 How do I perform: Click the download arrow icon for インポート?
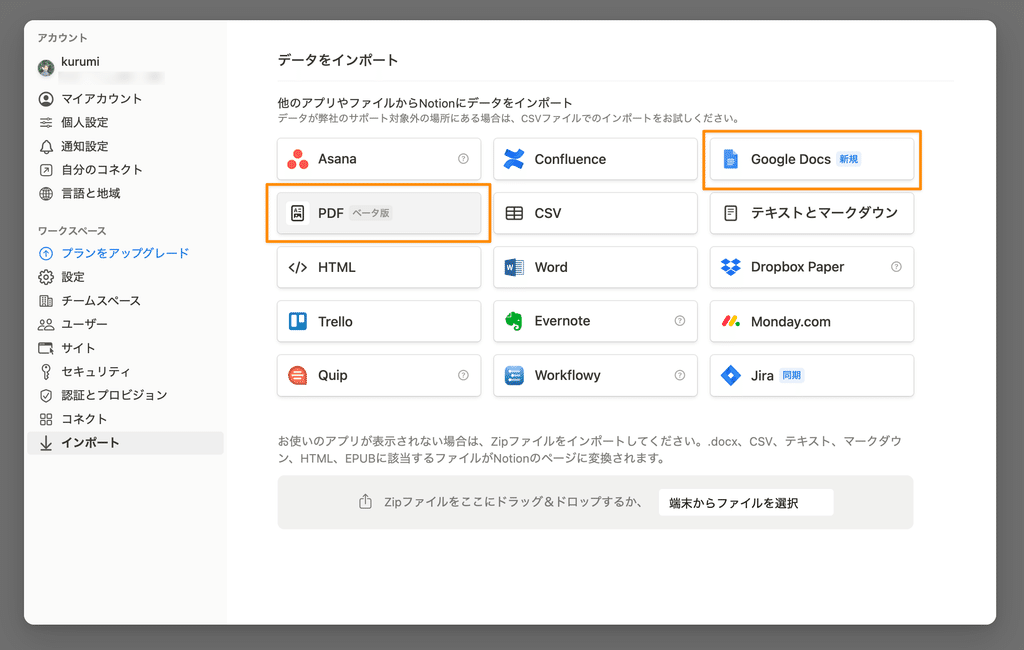coord(46,443)
